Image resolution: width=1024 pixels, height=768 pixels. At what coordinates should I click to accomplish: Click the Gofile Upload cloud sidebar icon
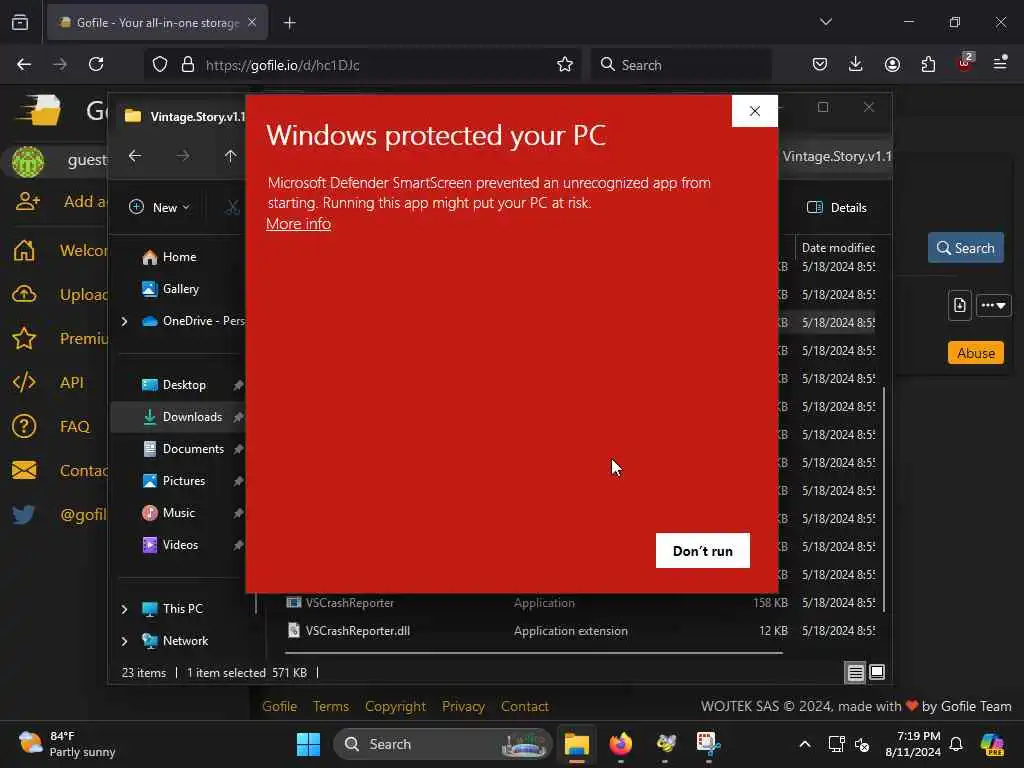click(x=24, y=295)
